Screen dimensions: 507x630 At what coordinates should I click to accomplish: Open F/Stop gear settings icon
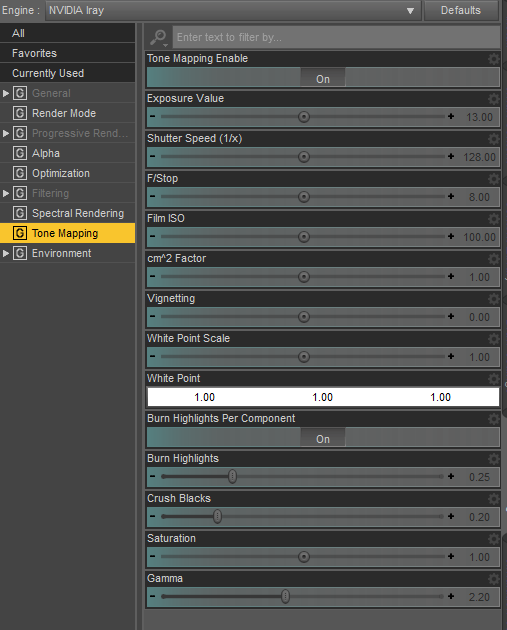pyautogui.click(x=493, y=179)
